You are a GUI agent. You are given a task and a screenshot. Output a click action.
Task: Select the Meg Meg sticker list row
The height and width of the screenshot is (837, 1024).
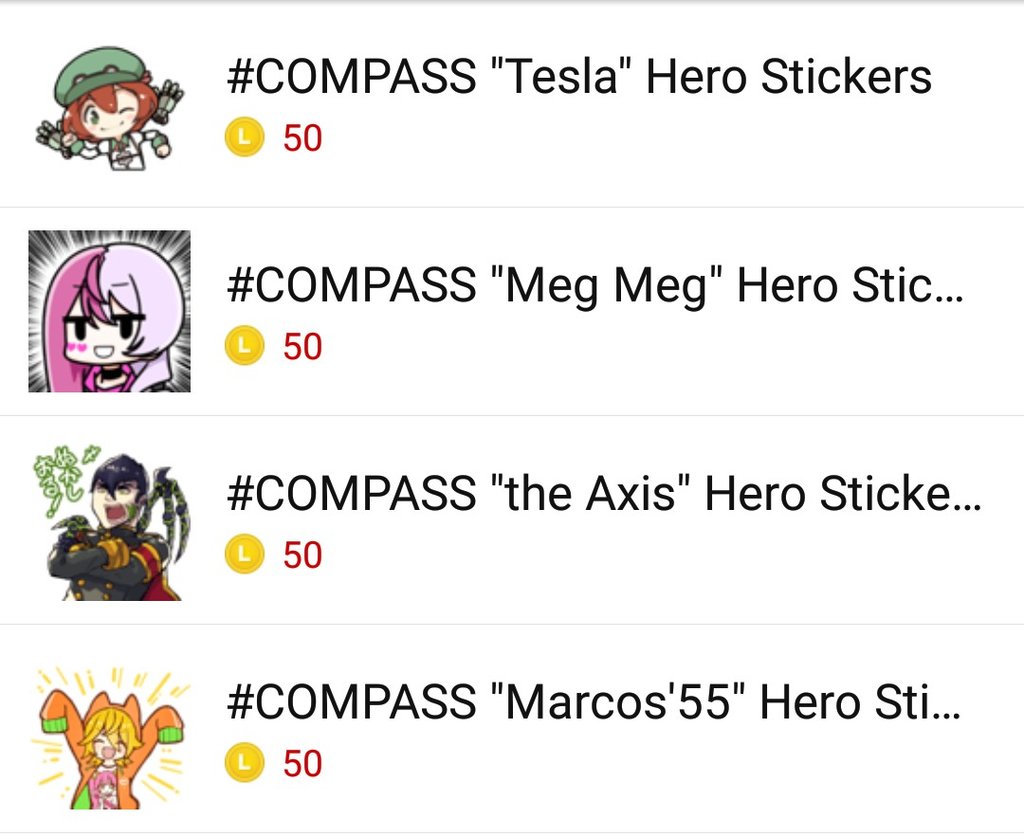pos(512,311)
